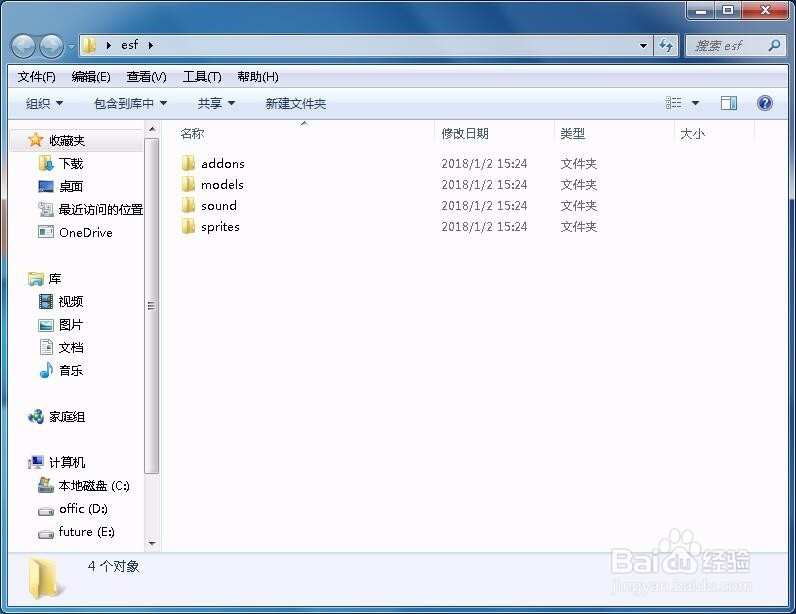Sort by the 类型 column header
796x614 pixels.
coord(573,134)
